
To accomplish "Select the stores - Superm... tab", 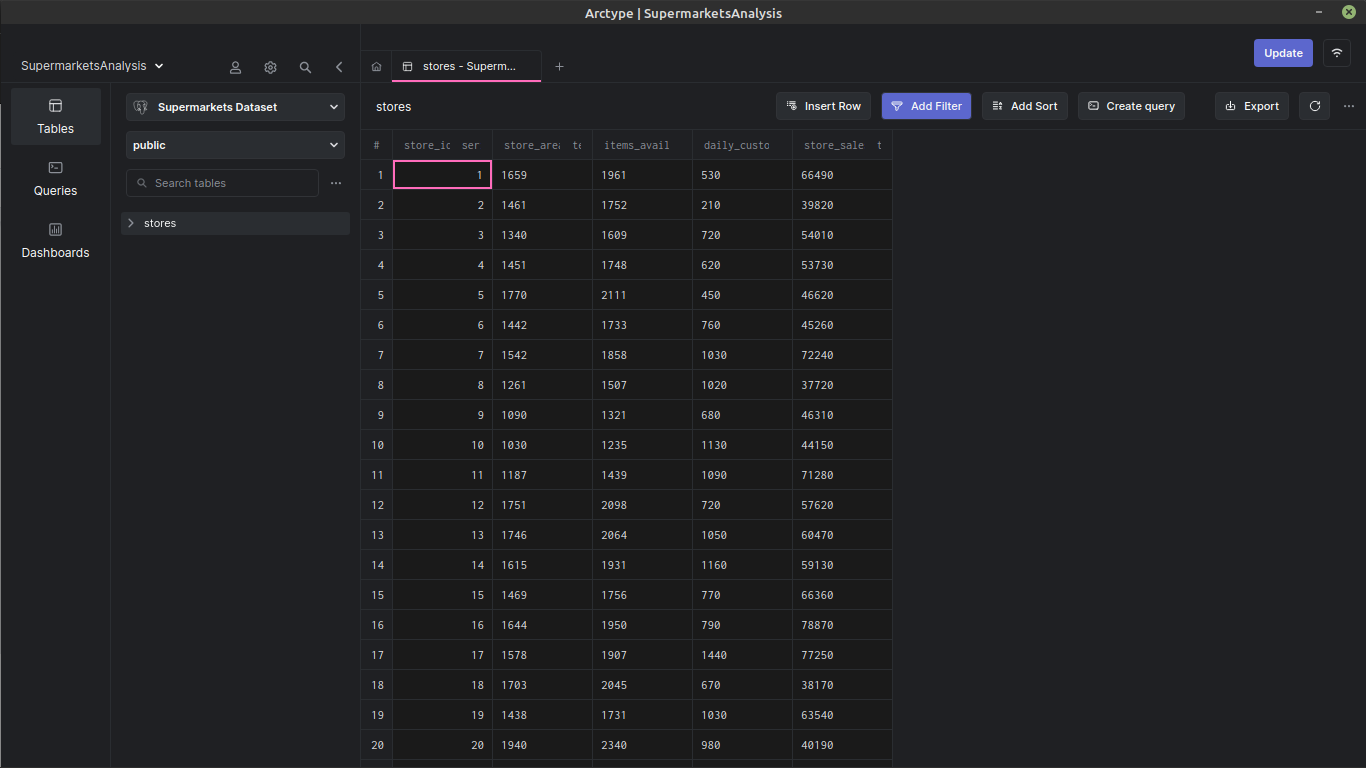I will tap(466, 65).
